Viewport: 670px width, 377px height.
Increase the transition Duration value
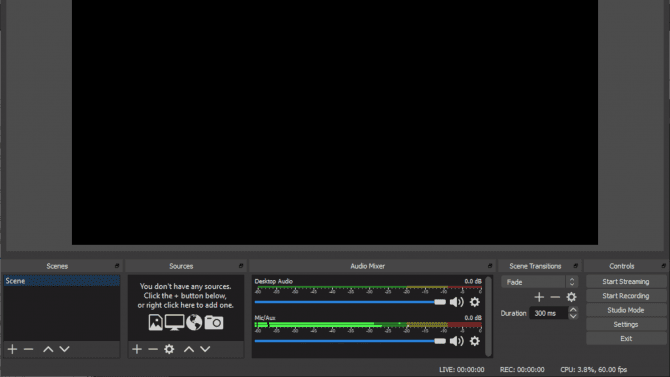pyautogui.click(x=573, y=310)
